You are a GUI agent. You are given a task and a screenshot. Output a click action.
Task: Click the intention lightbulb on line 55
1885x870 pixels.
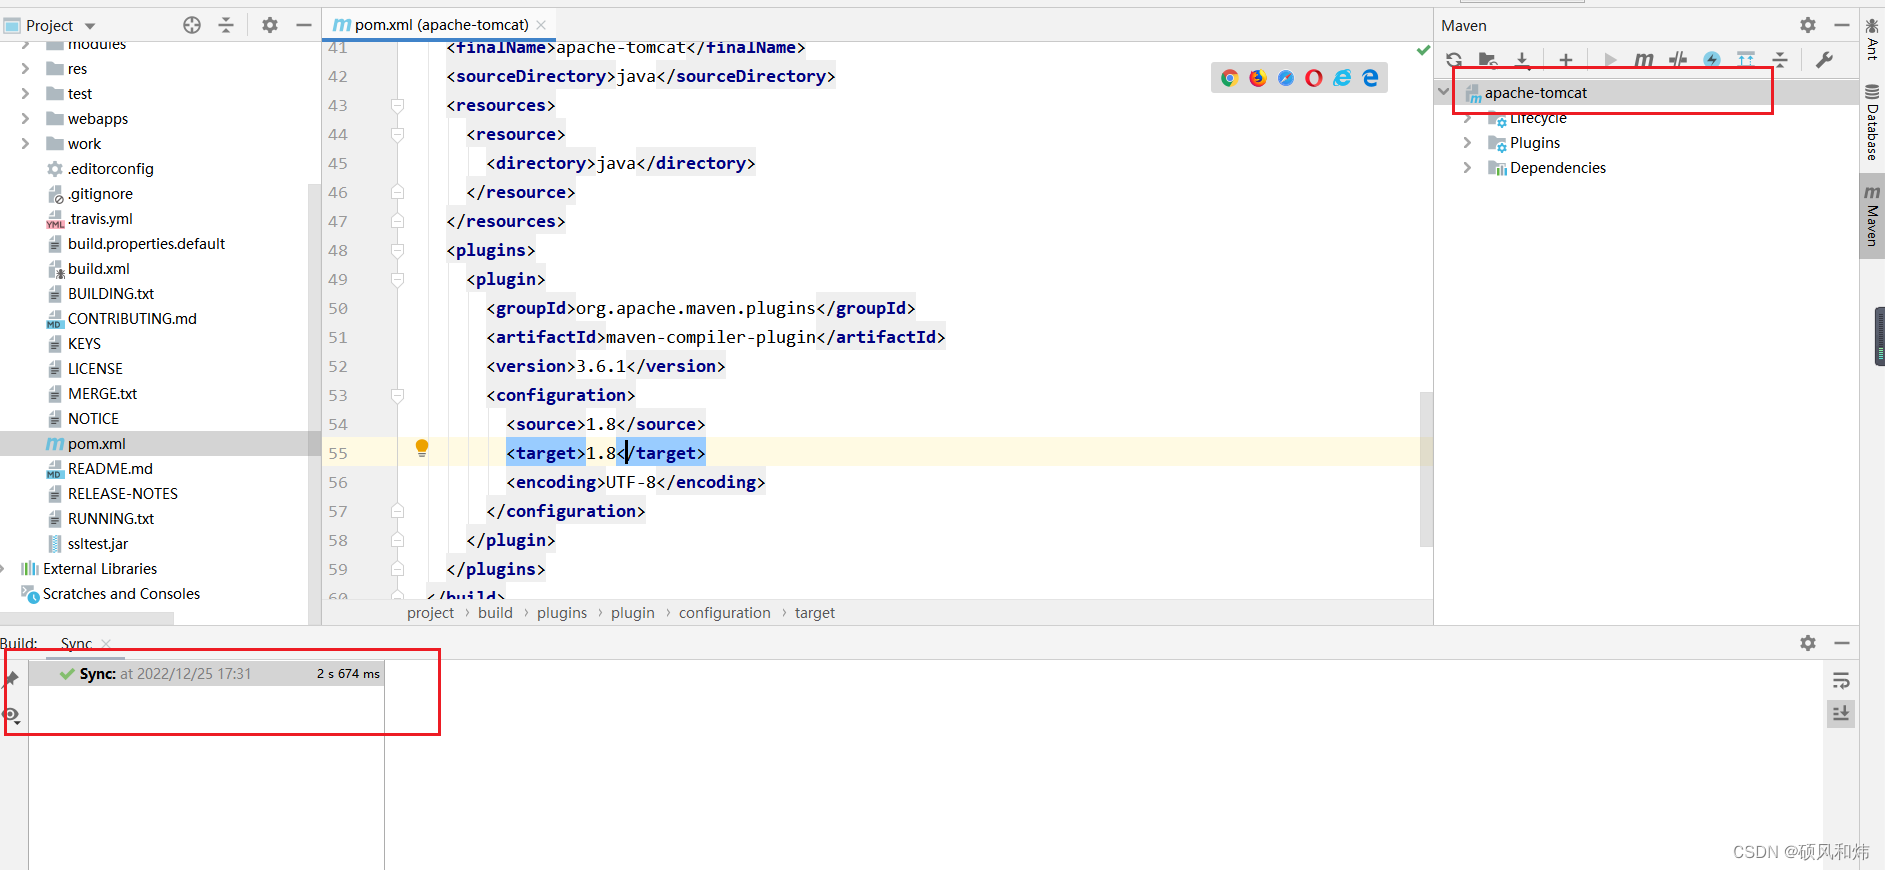coord(422,448)
